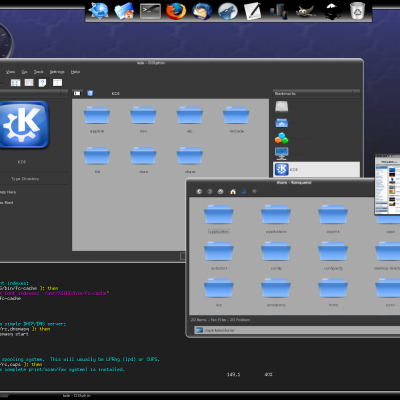Screen dimensions: 400x400
Task: Select the hard disk bookmark in Dolphin
Action: tap(282, 107)
